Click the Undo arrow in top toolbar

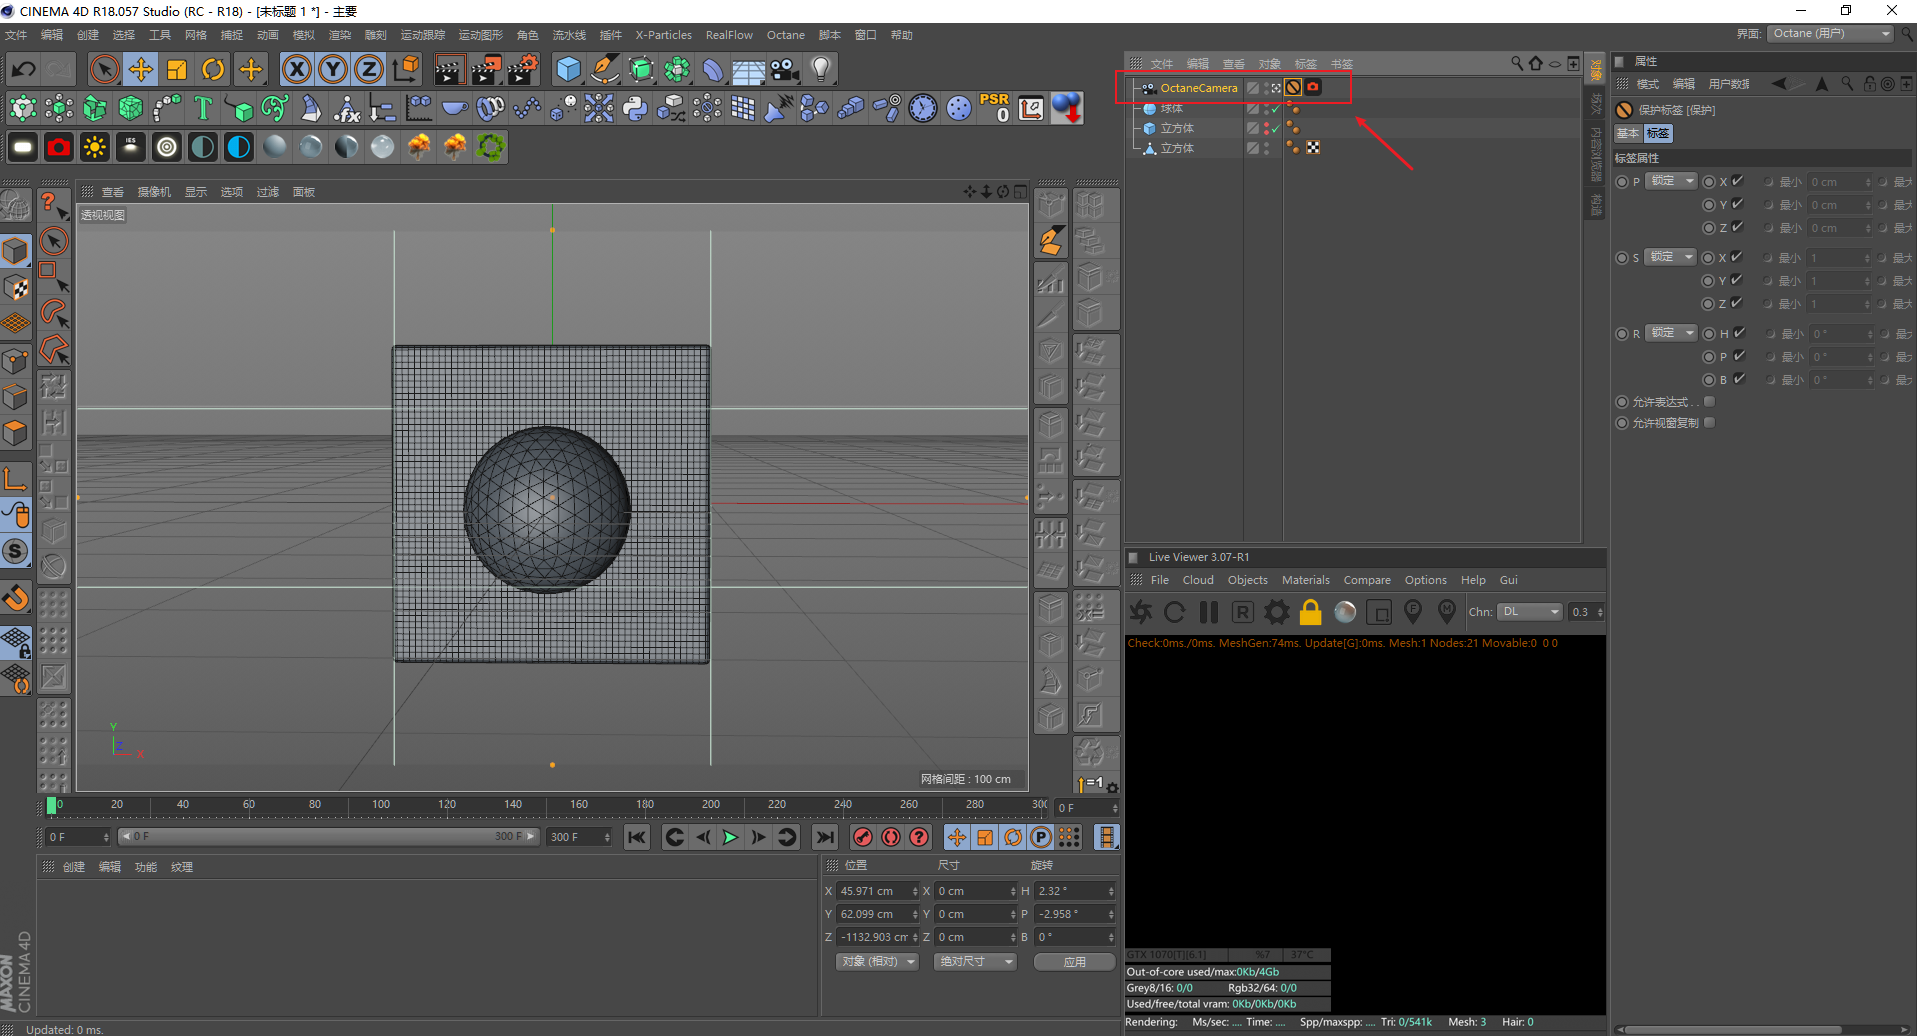(23, 69)
